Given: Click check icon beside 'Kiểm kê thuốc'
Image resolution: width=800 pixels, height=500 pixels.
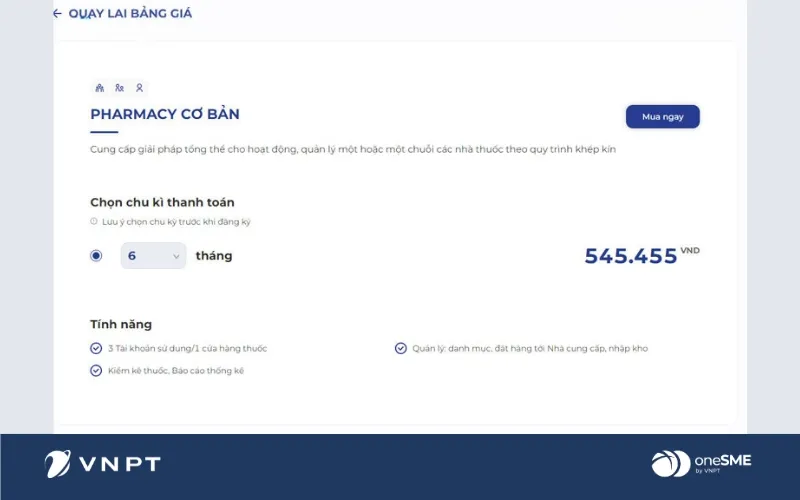Looking at the screenshot, I should pyautogui.click(x=96, y=370).
